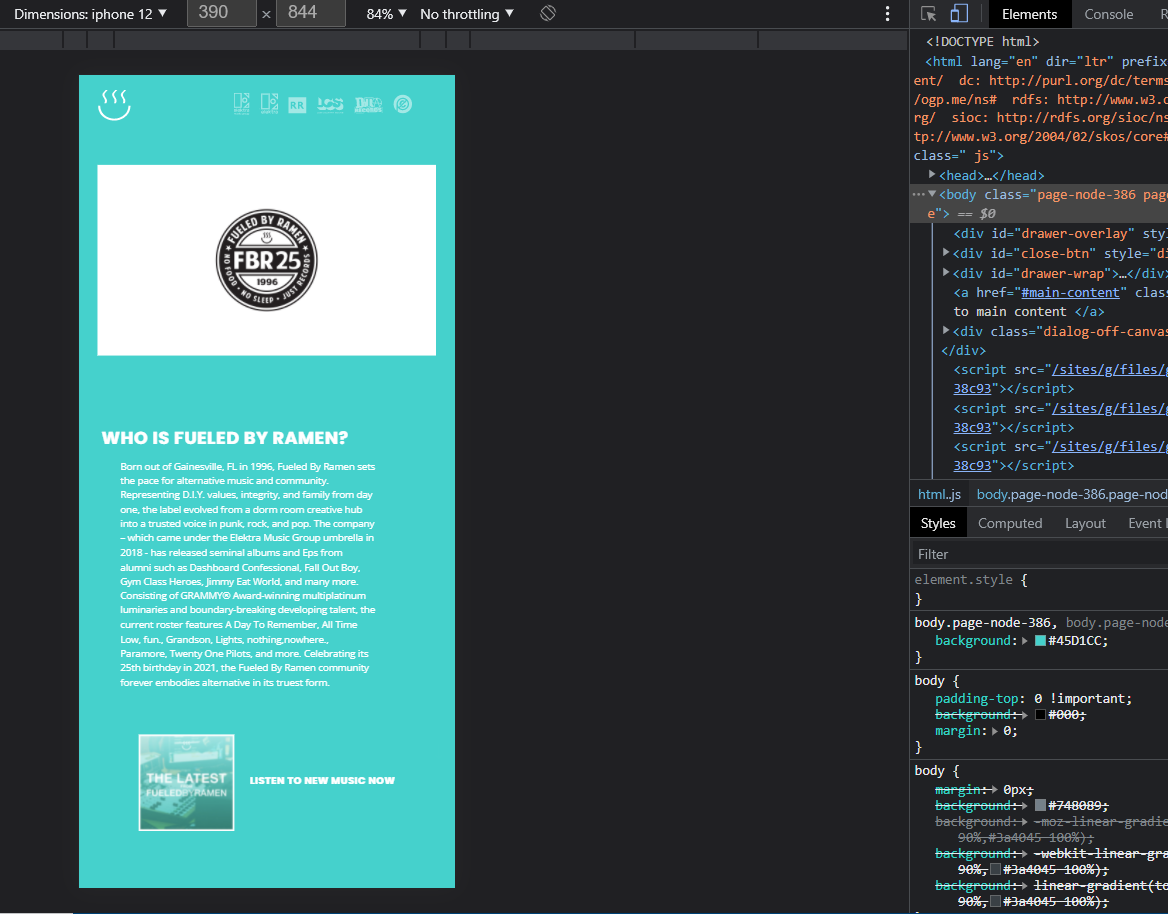Viewport: 1168px width, 914px height.
Task: Toggle the device toolbar emulation
Action: 959,13
